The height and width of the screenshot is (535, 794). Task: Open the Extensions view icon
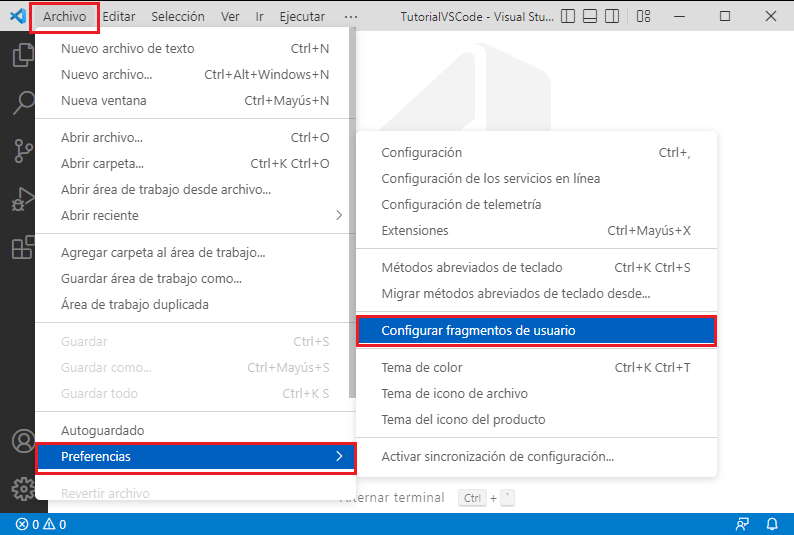tap(23, 247)
